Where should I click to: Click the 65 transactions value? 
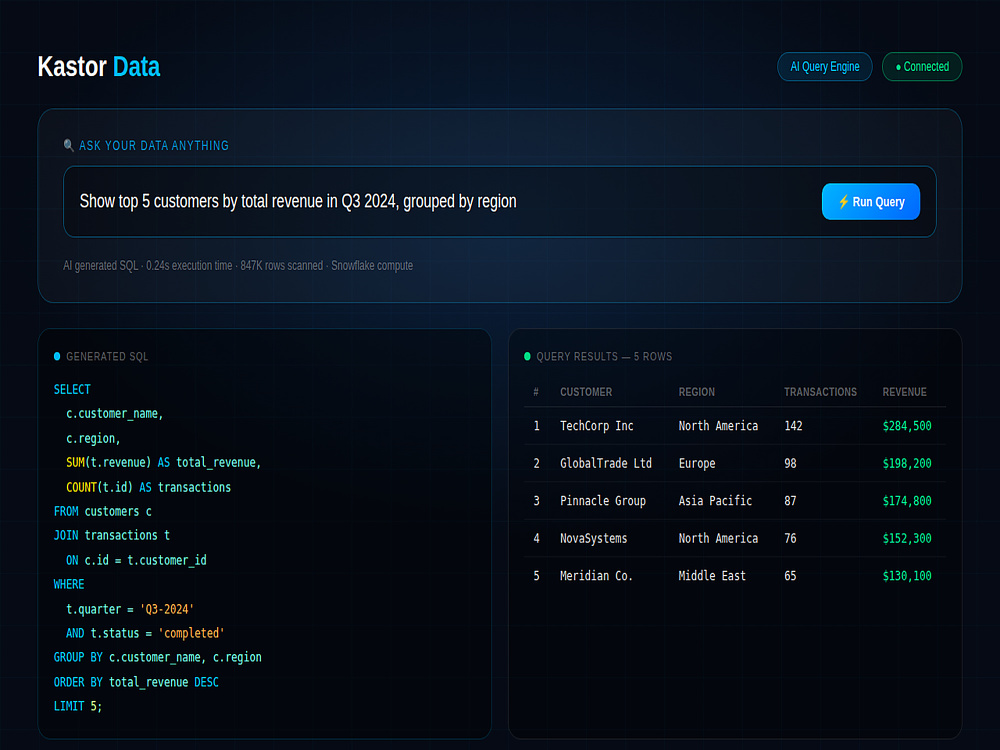790,576
